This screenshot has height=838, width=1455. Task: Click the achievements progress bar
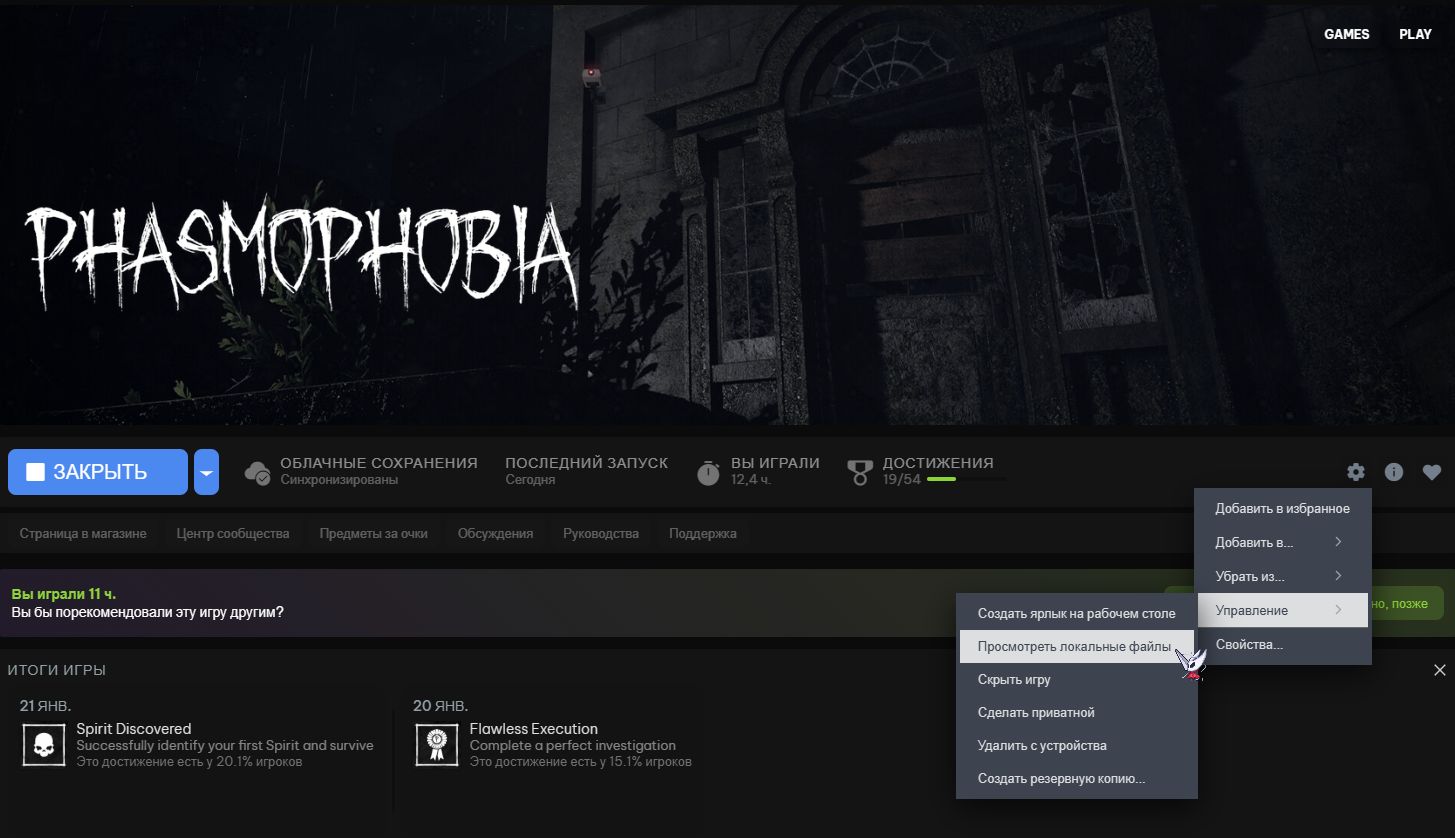pyautogui.click(x=966, y=480)
